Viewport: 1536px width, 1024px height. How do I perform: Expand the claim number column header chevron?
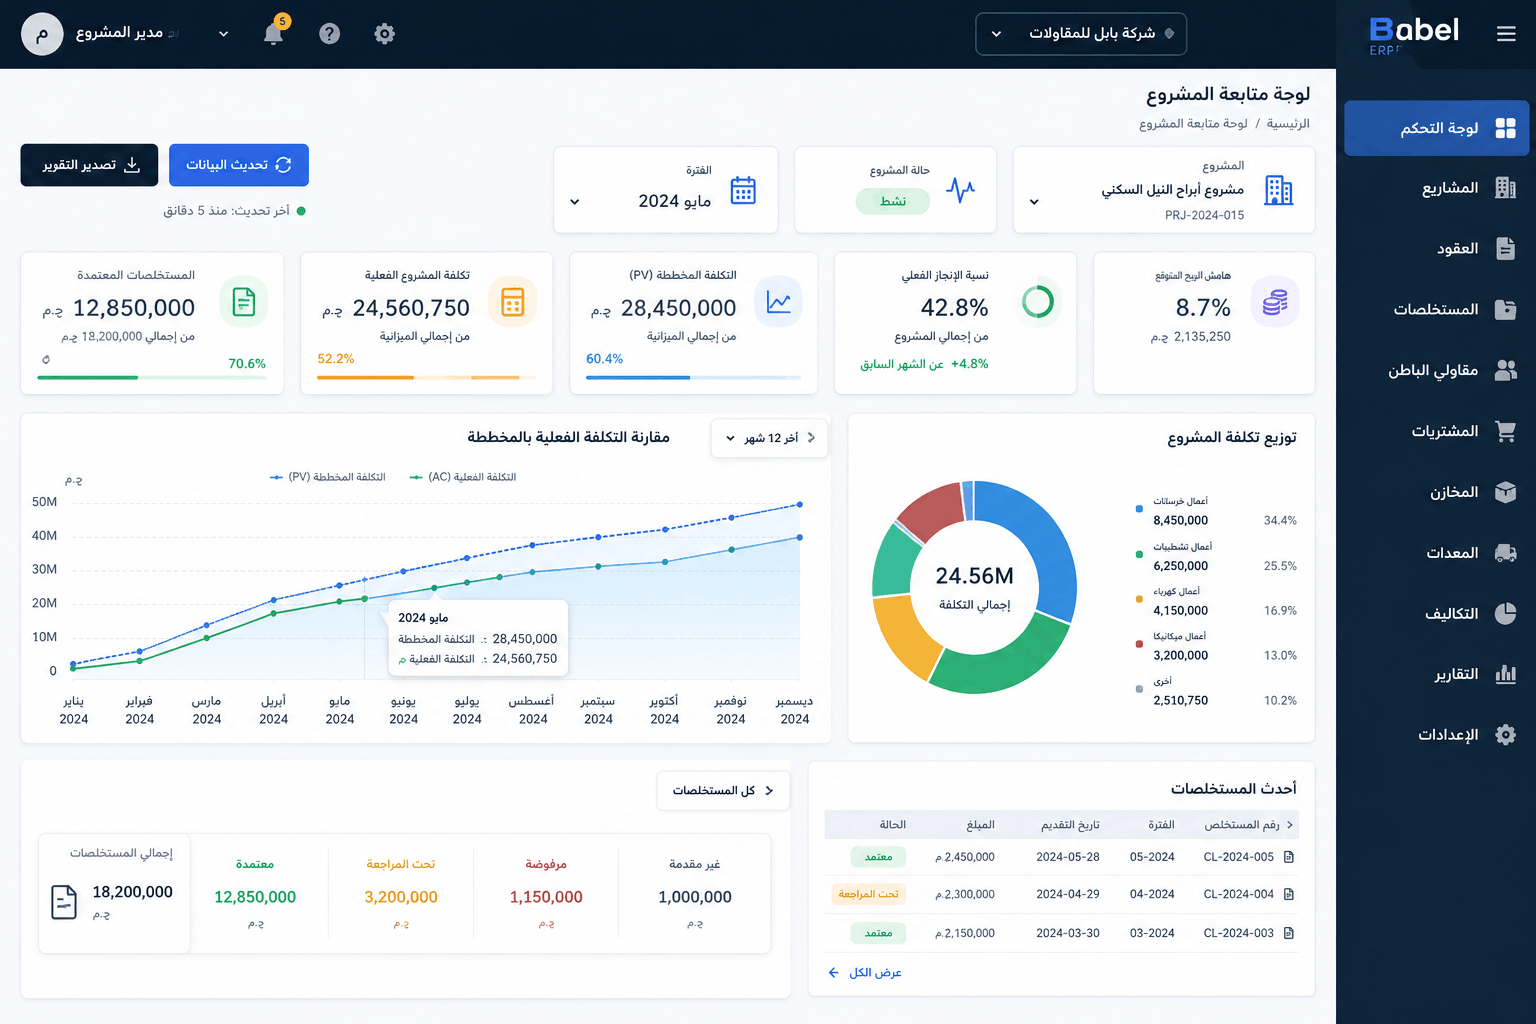[x=1290, y=825]
